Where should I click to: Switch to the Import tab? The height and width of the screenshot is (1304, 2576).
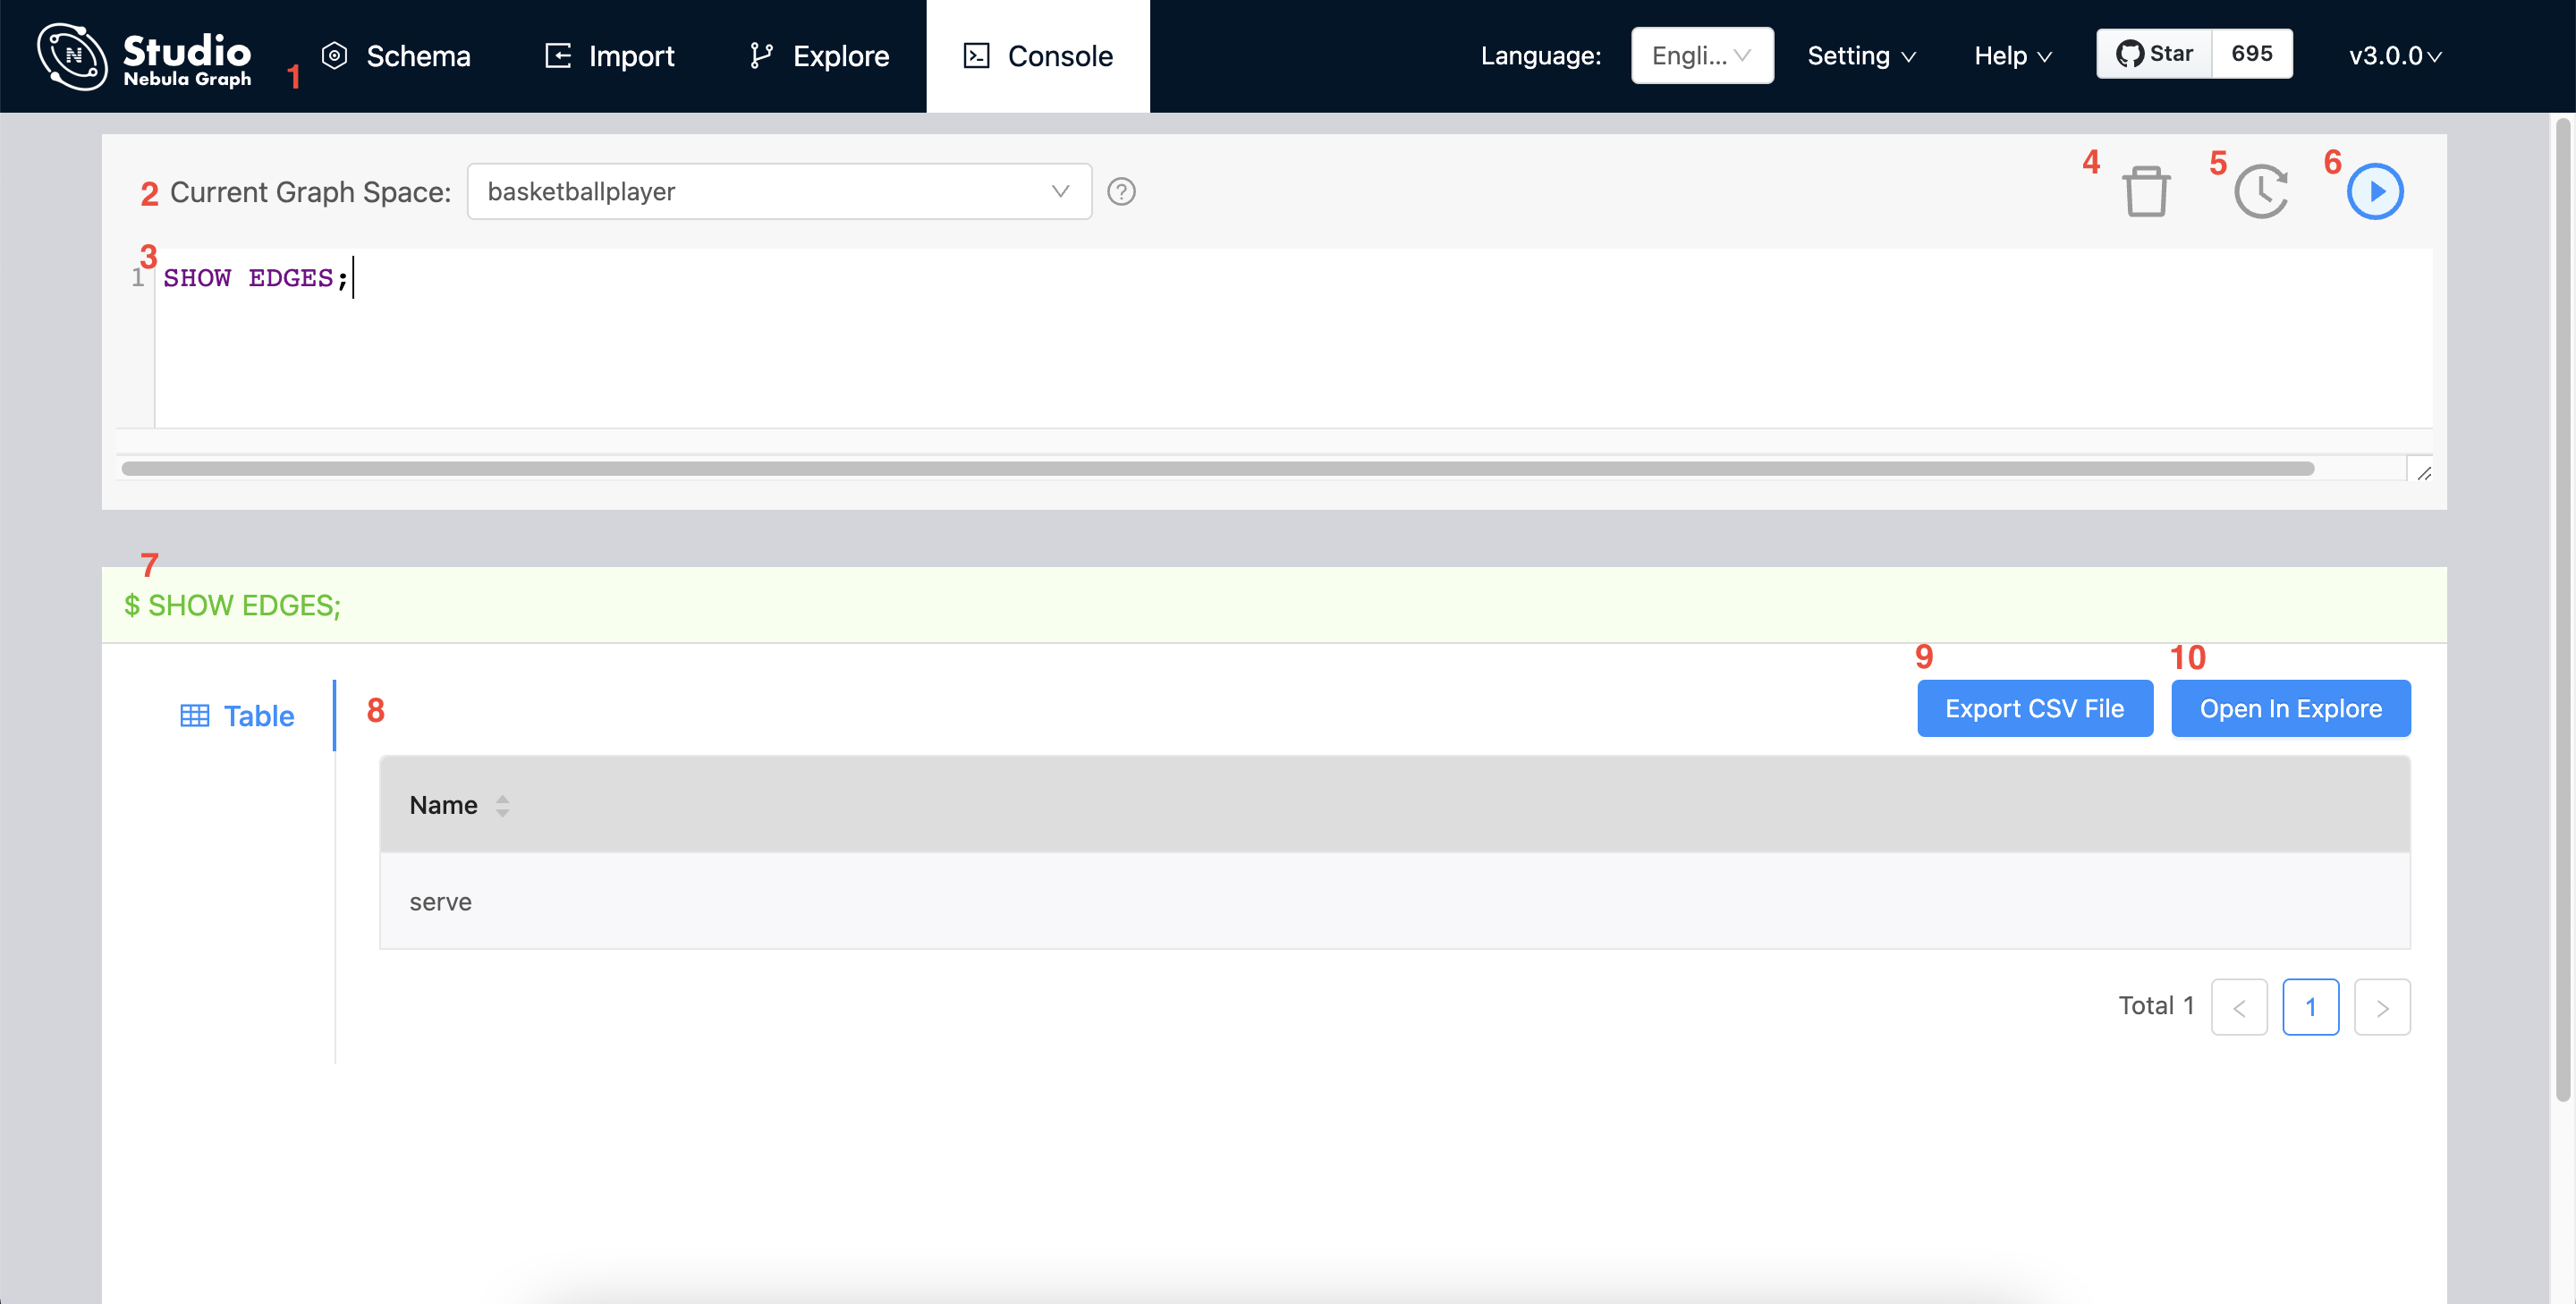(609, 56)
